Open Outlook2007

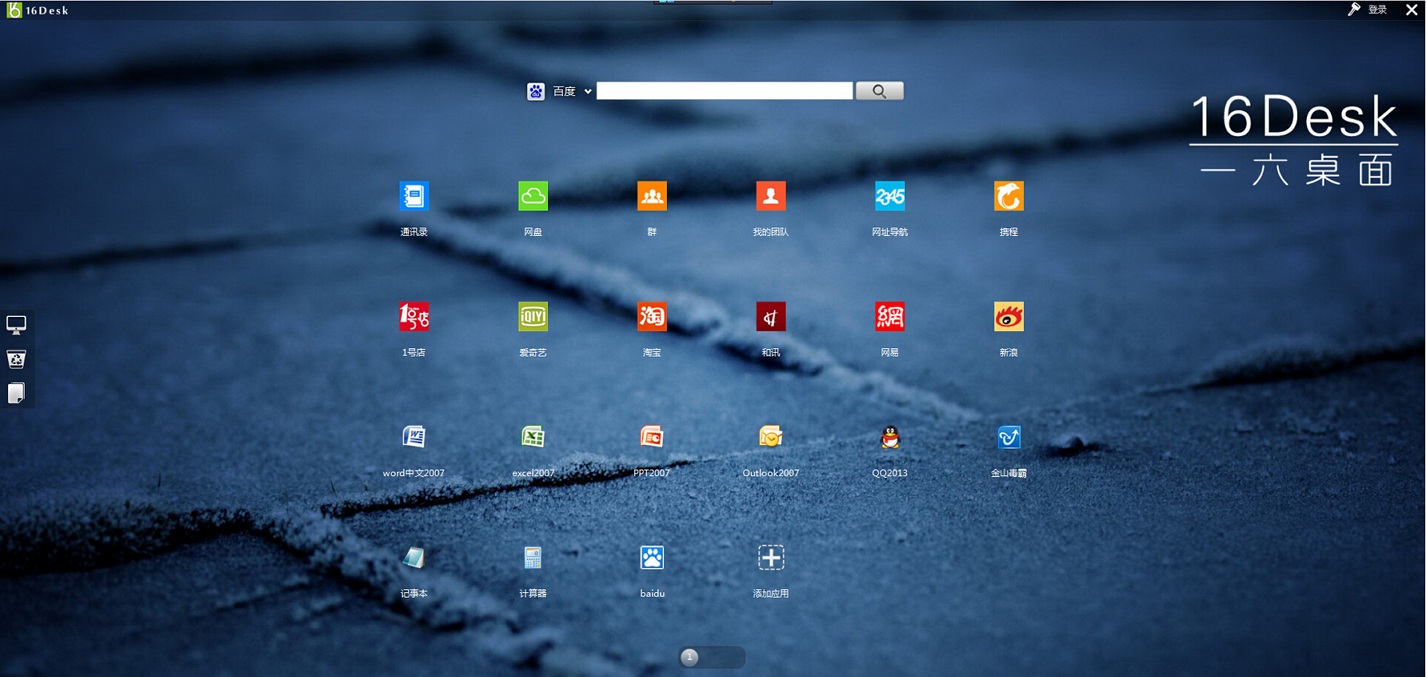click(770, 436)
